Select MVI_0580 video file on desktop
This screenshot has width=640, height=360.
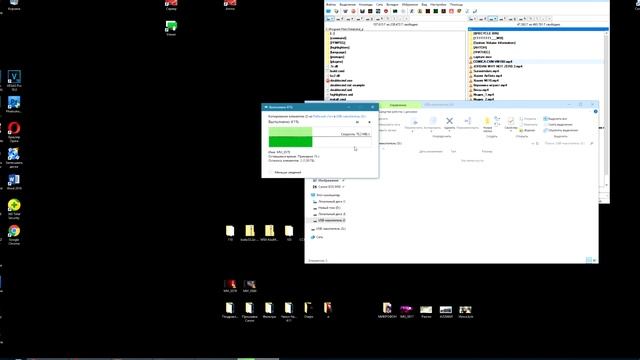250,286
